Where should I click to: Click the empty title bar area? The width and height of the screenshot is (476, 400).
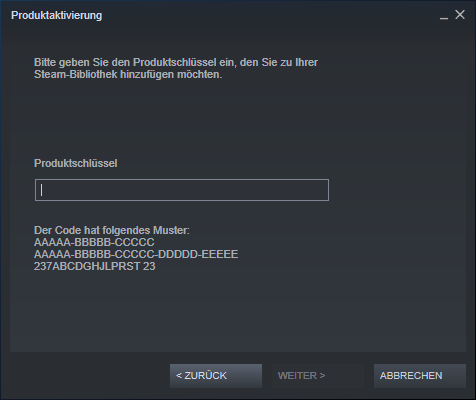pyautogui.click(x=267, y=15)
